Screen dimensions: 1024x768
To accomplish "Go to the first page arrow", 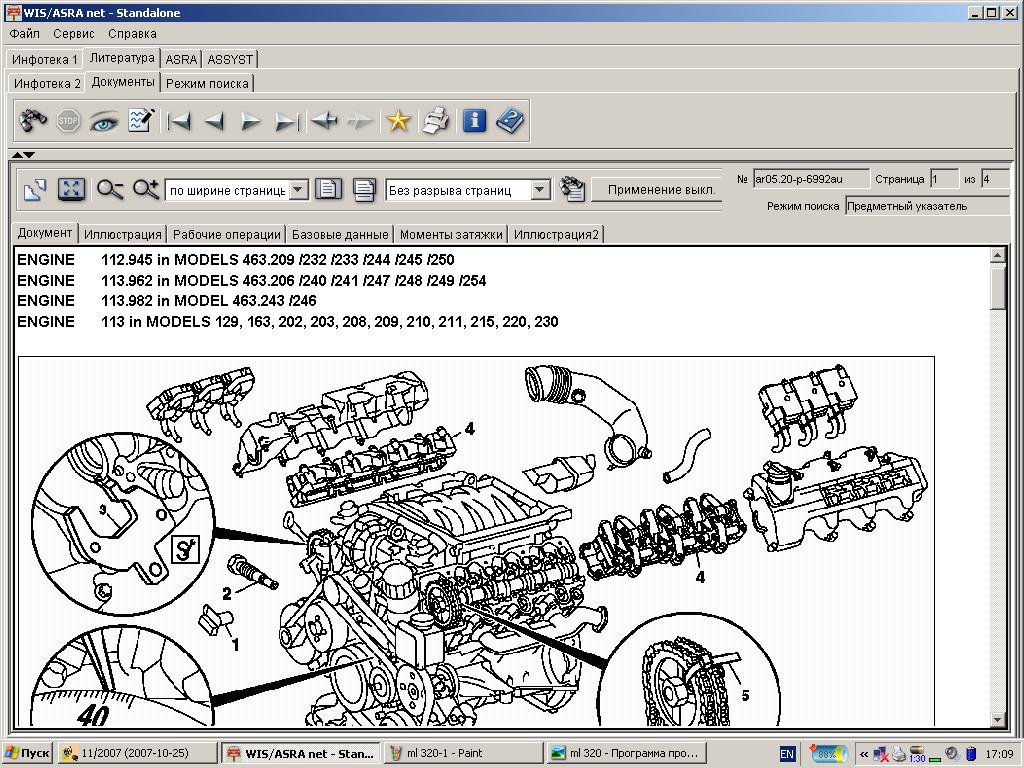I will pyautogui.click(x=179, y=121).
